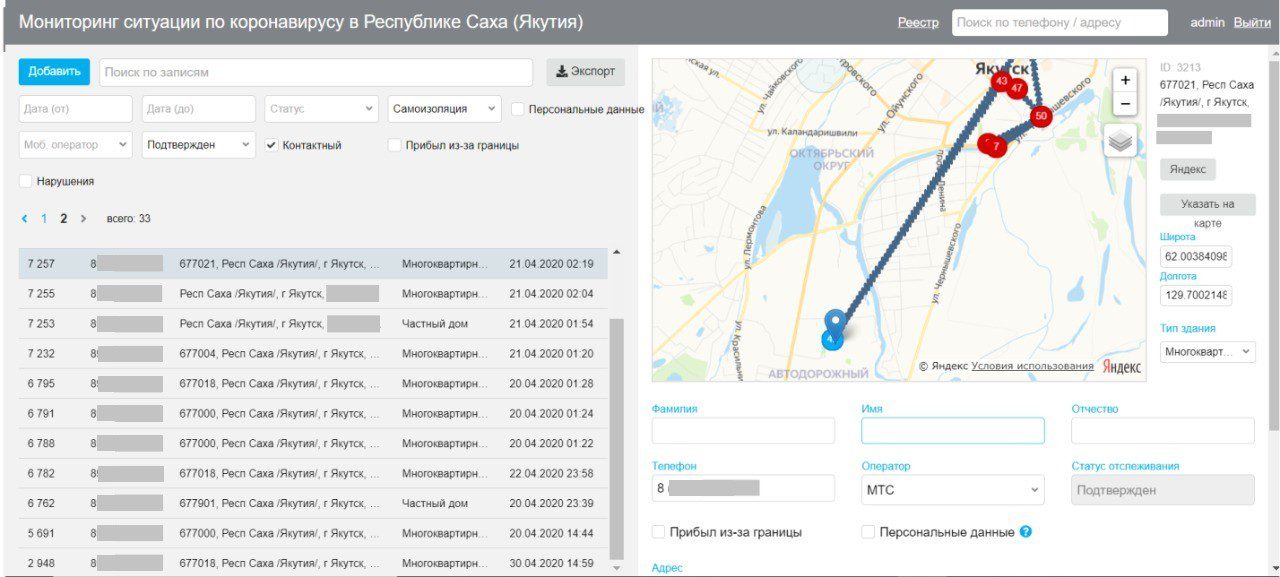Zoom in on the map with the plus icon
The width and height of the screenshot is (1280, 577).
(x=1125, y=78)
